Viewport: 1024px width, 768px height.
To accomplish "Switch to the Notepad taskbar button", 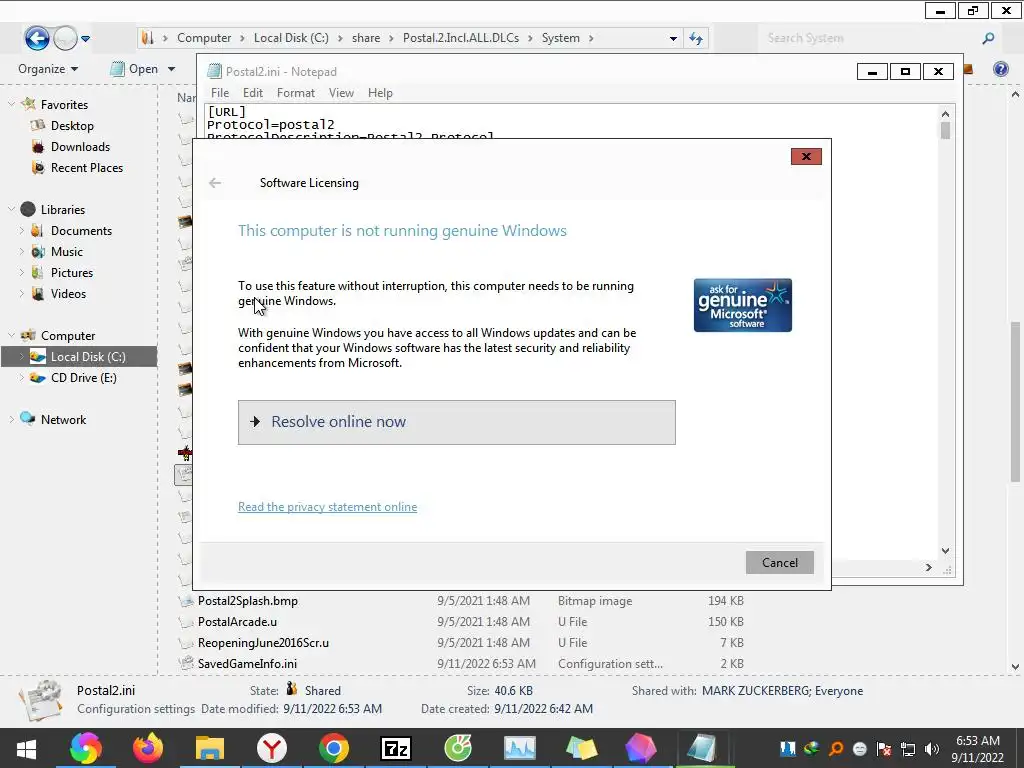I will click(701, 748).
